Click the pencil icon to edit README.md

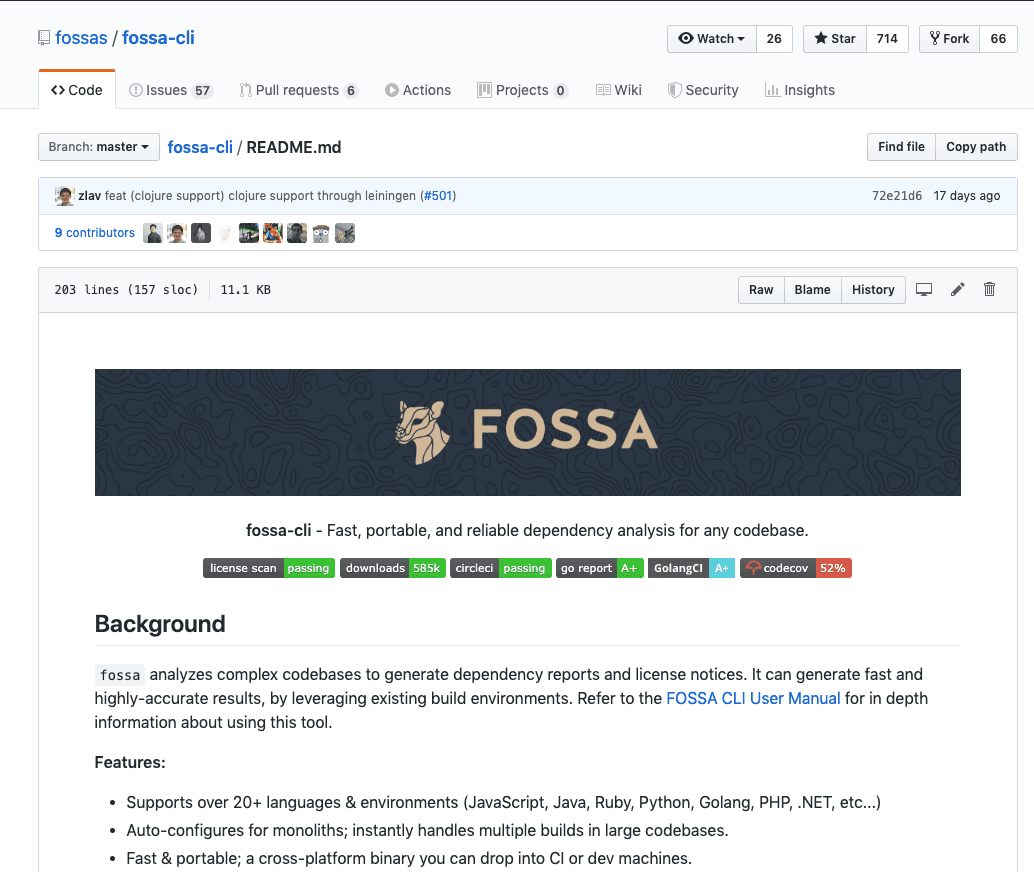click(x=956, y=289)
